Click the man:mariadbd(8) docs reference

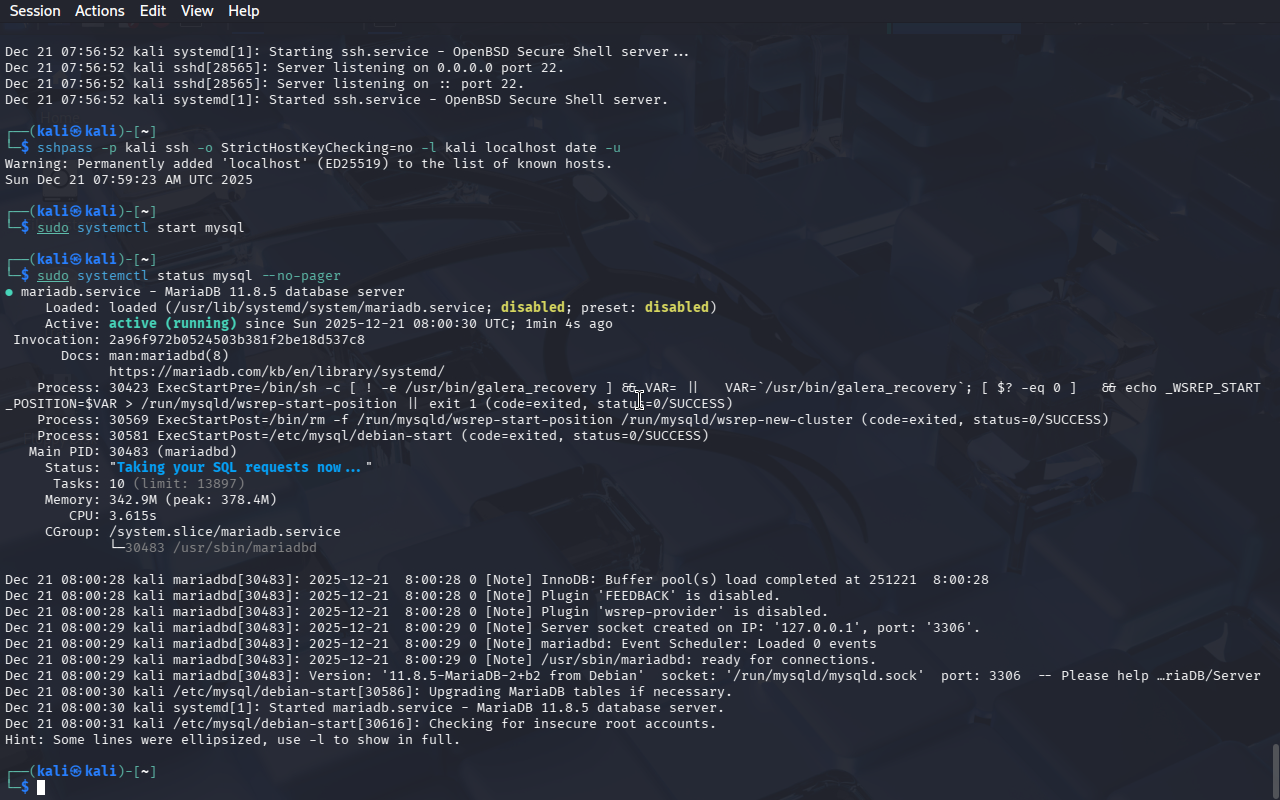click(x=169, y=356)
